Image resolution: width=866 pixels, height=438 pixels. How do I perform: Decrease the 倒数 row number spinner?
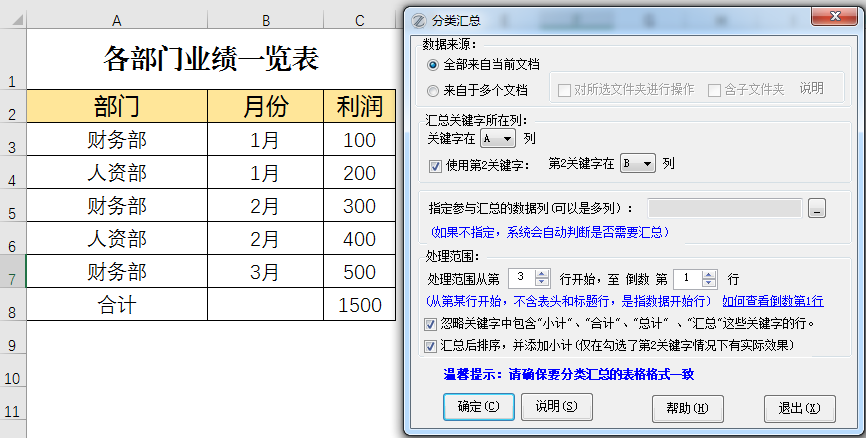click(x=708, y=283)
